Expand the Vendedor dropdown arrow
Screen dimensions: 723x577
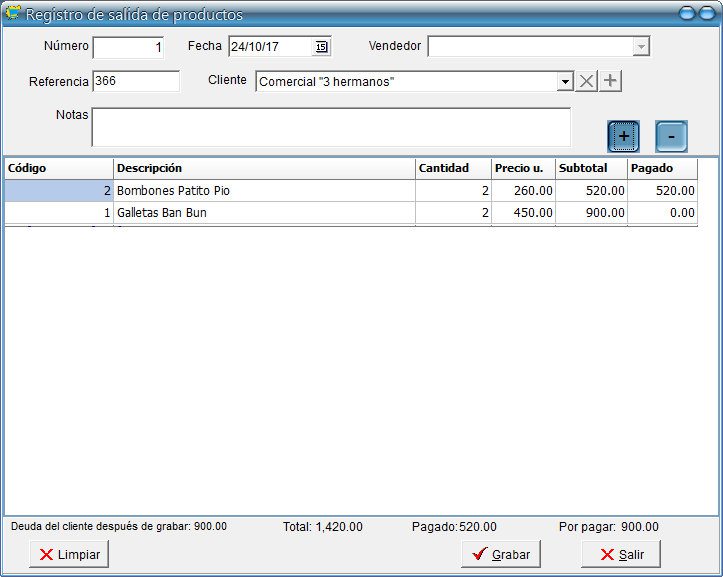coord(641,47)
